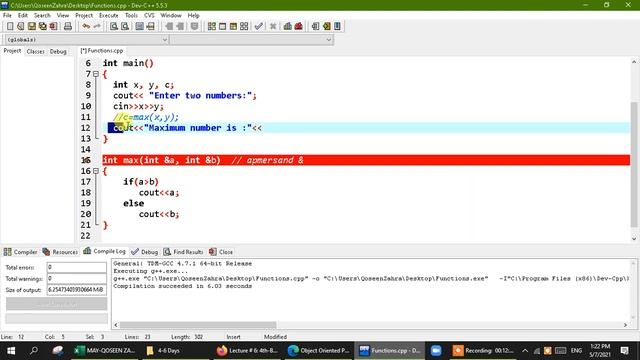The width and height of the screenshot is (640, 360).
Task: Click the Close tab of bottom panel
Action: 221,252
